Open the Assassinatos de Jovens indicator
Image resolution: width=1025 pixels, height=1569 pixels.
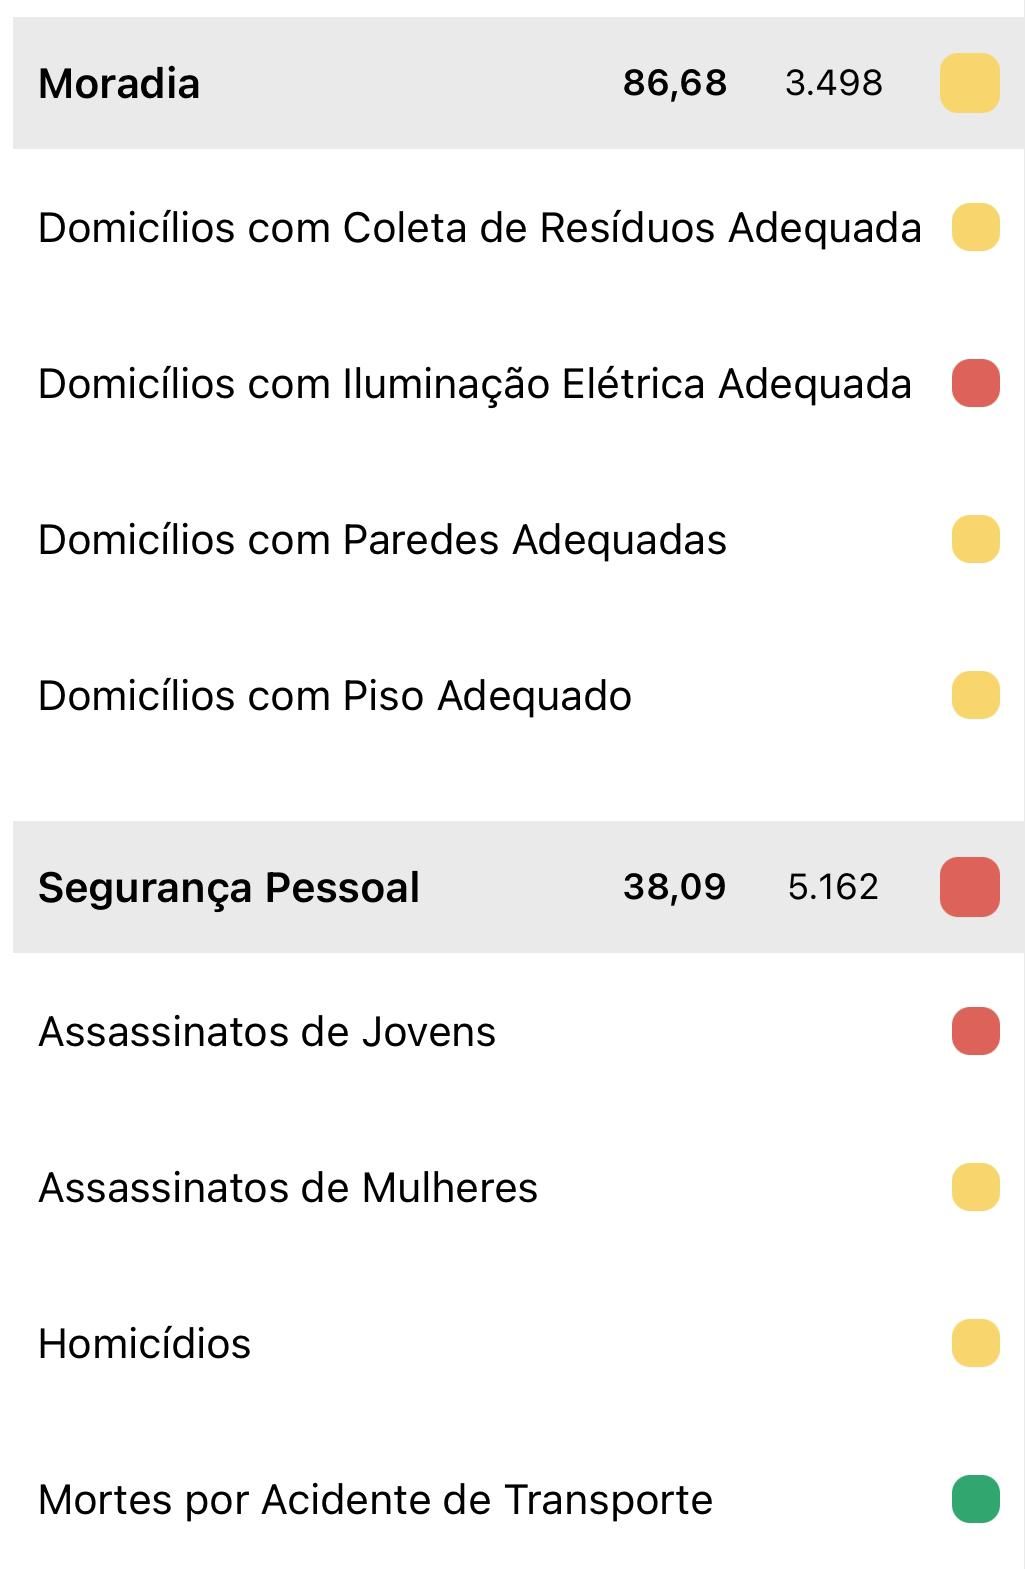click(266, 1032)
